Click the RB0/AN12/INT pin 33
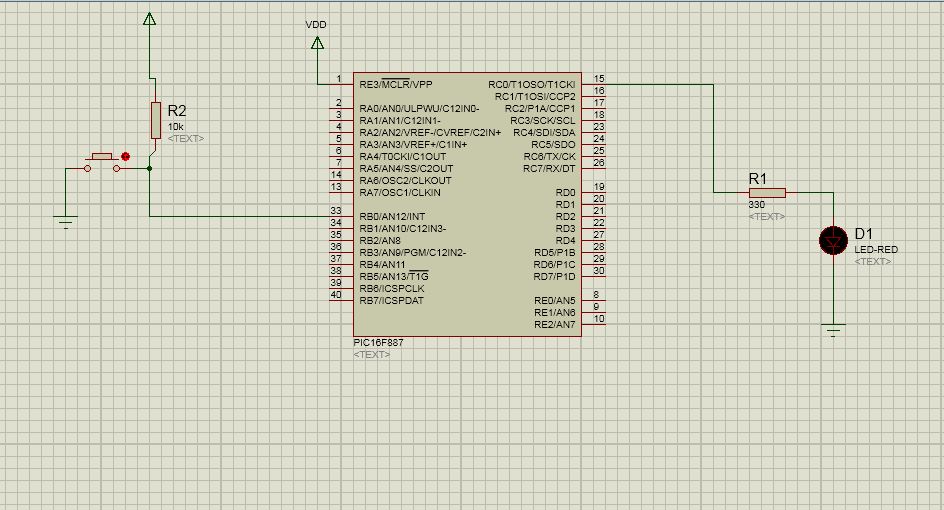 (340, 217)
